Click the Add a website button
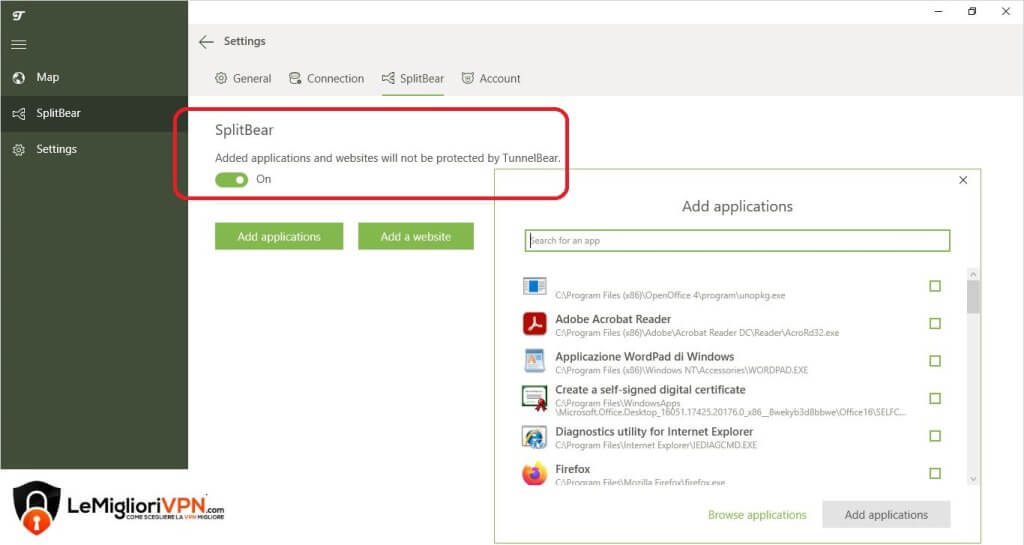The image size is (1024, 545). pyautogui.click(x=415, y=236)
